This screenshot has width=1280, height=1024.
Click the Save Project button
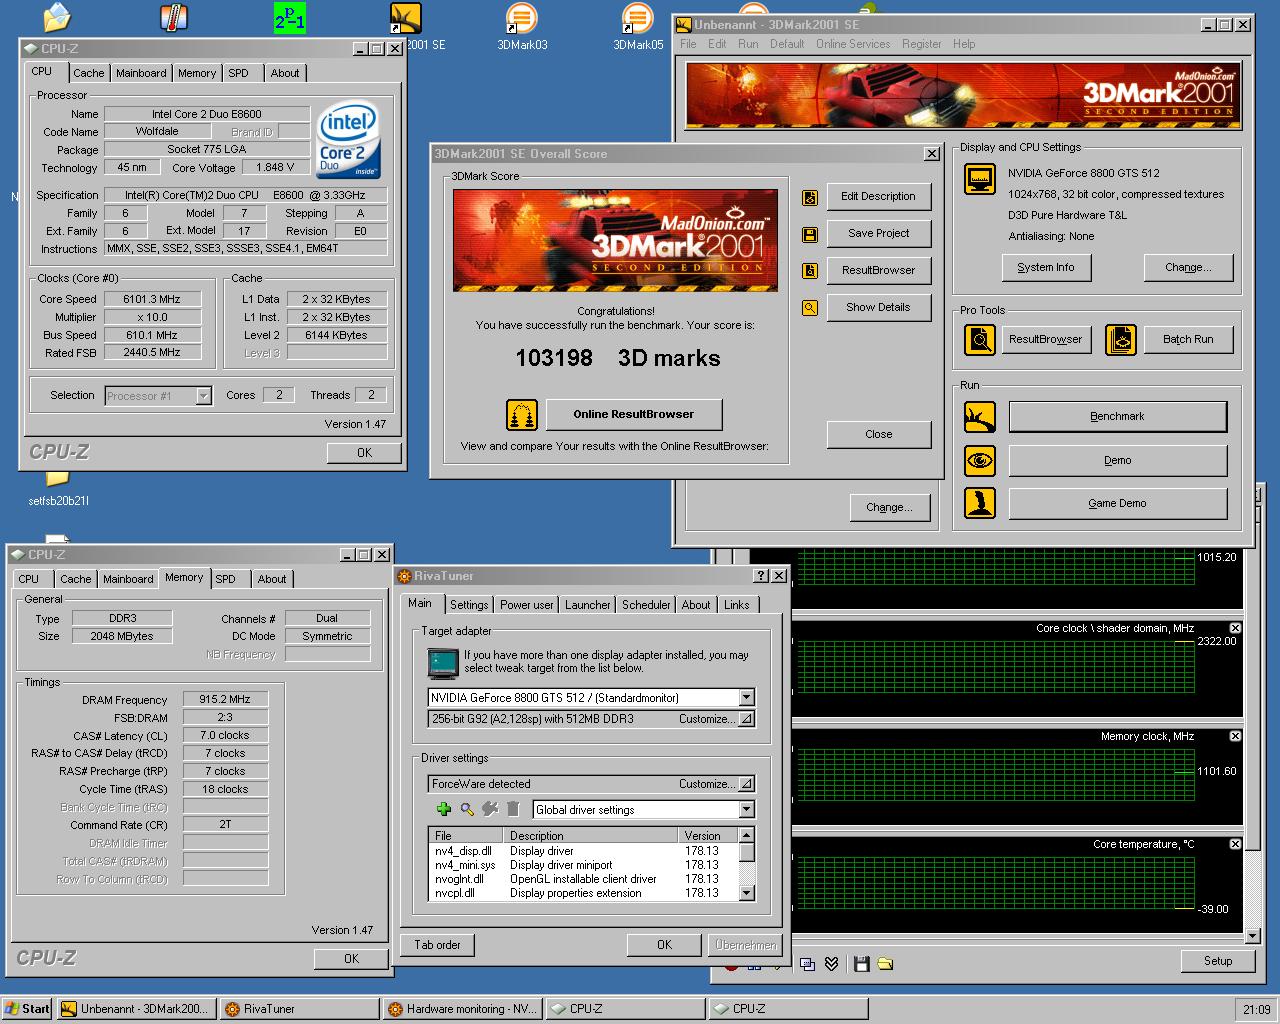pos(878,233)
